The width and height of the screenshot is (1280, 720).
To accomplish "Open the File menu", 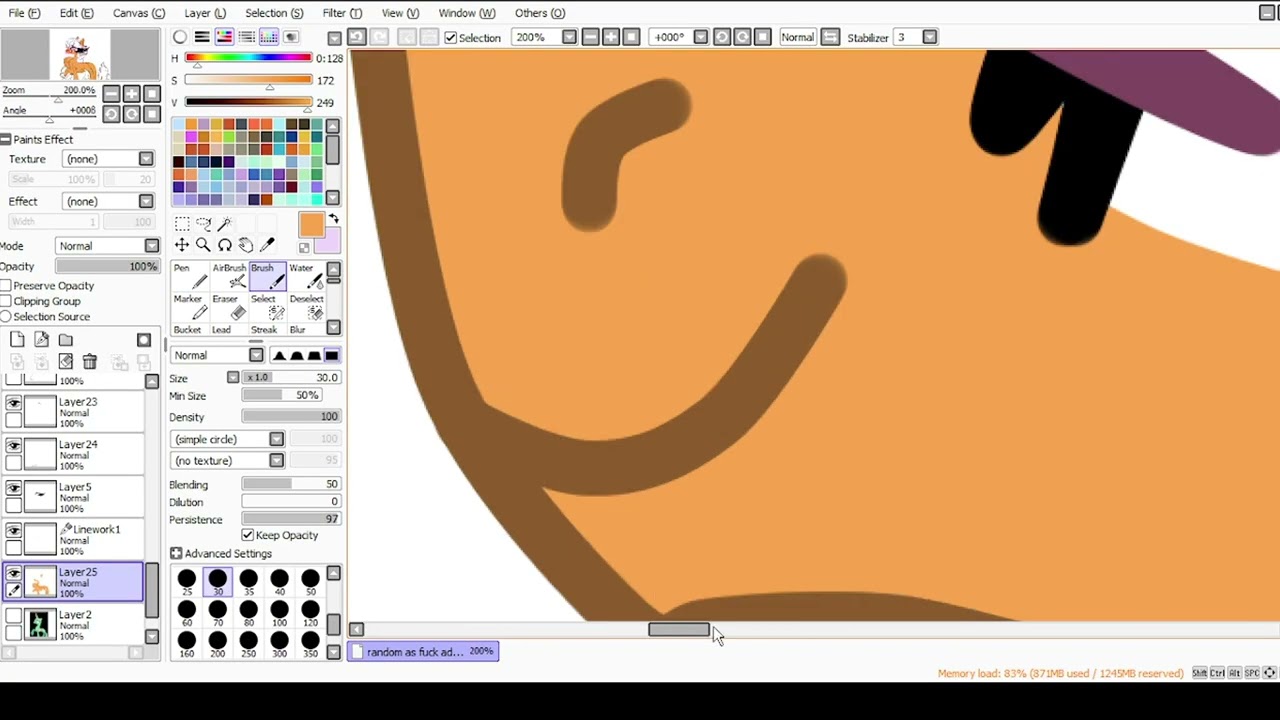I will pyautogui.click(x=24, y=13).
